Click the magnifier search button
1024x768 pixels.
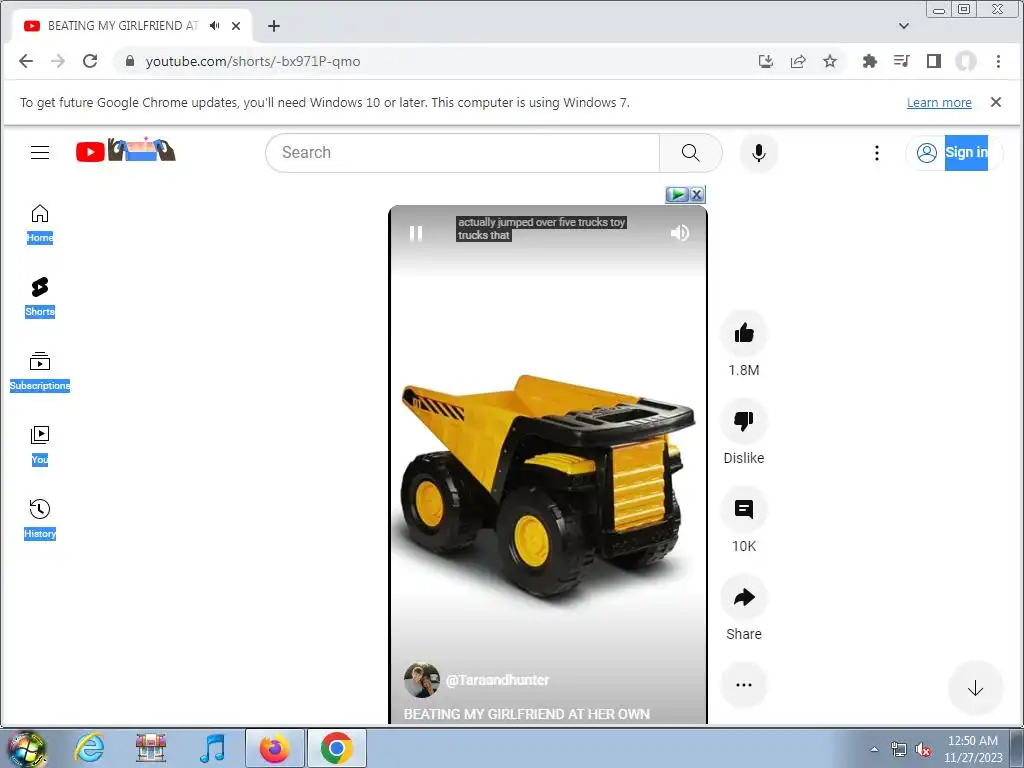691,153
